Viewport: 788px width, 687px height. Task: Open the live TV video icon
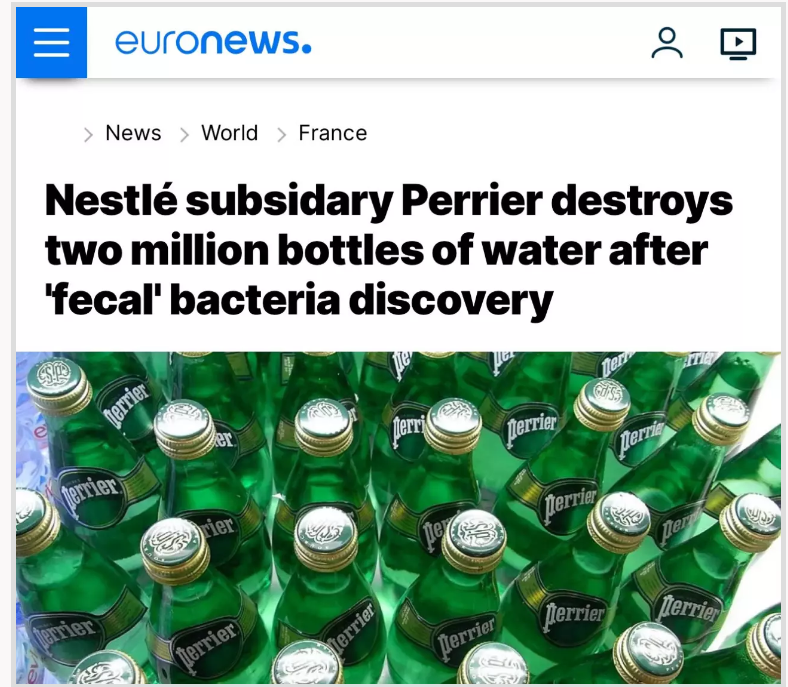click(x=738, y=44)
